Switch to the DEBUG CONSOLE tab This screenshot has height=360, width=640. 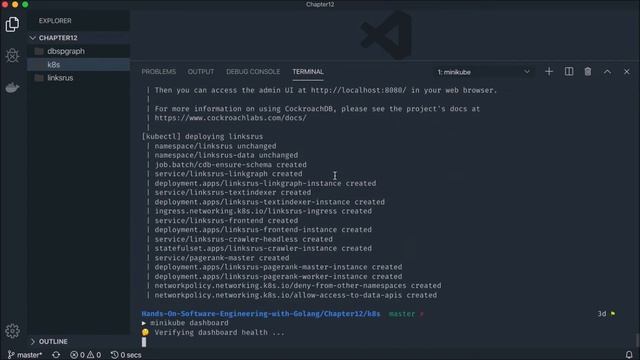pyautogui.click(x=253, y=72)
